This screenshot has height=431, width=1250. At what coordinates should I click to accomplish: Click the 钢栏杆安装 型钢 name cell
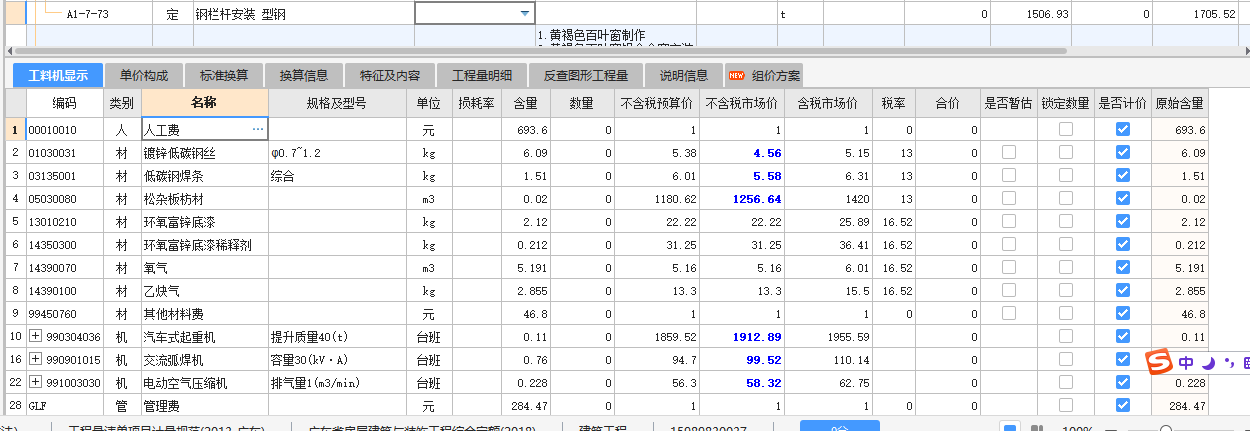click(303, 14)
